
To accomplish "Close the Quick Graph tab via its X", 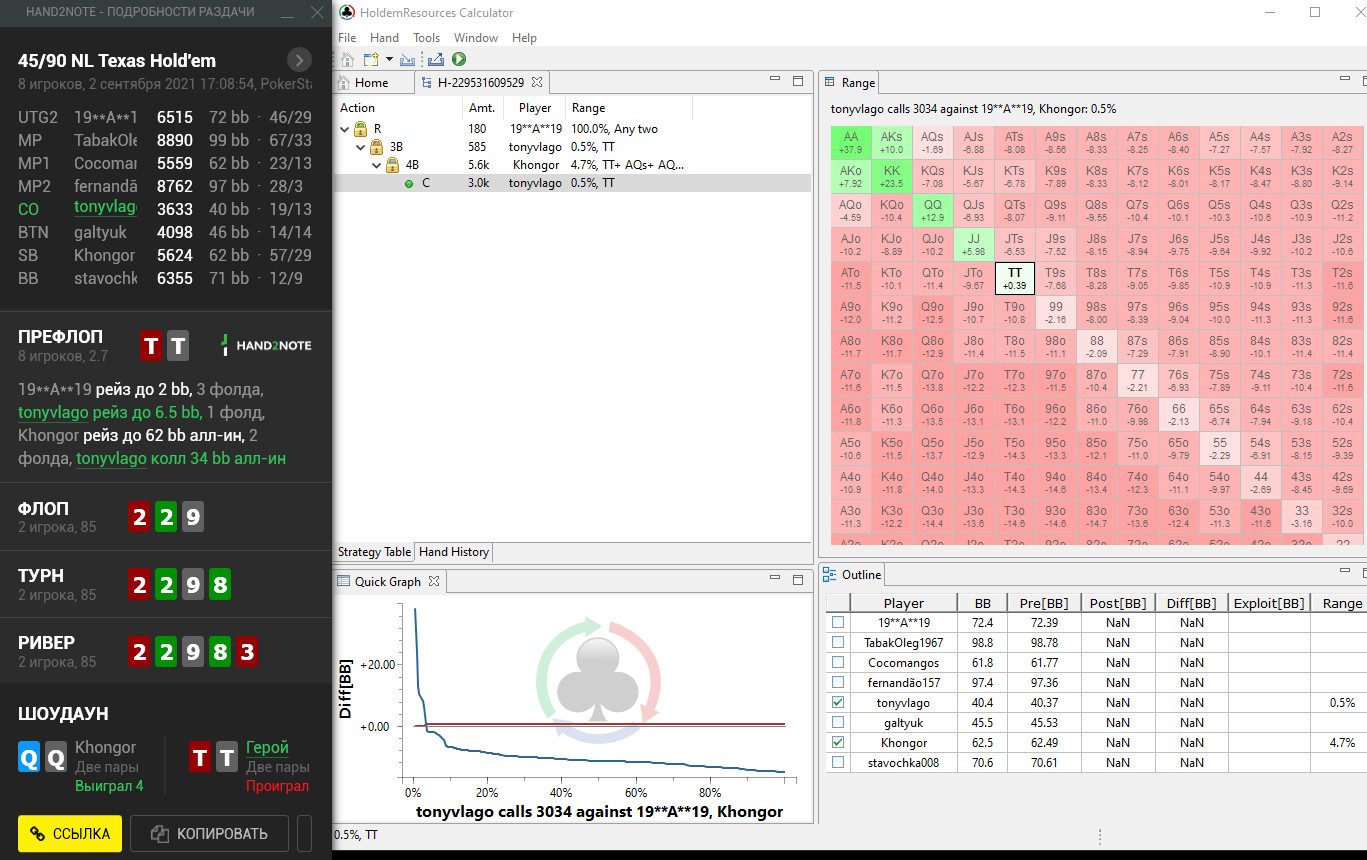I will pos(434,581).
